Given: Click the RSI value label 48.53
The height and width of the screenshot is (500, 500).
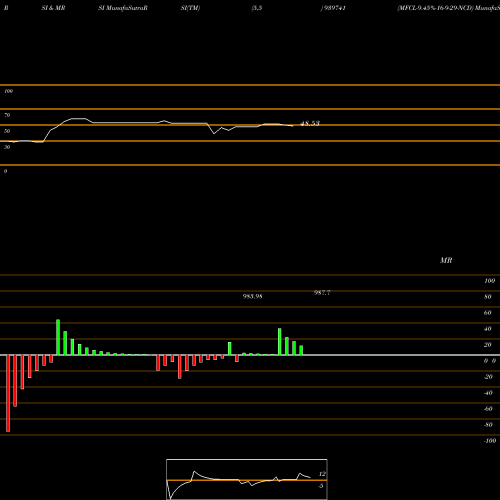Looking at the screenshot, I should tap(310, 123).
